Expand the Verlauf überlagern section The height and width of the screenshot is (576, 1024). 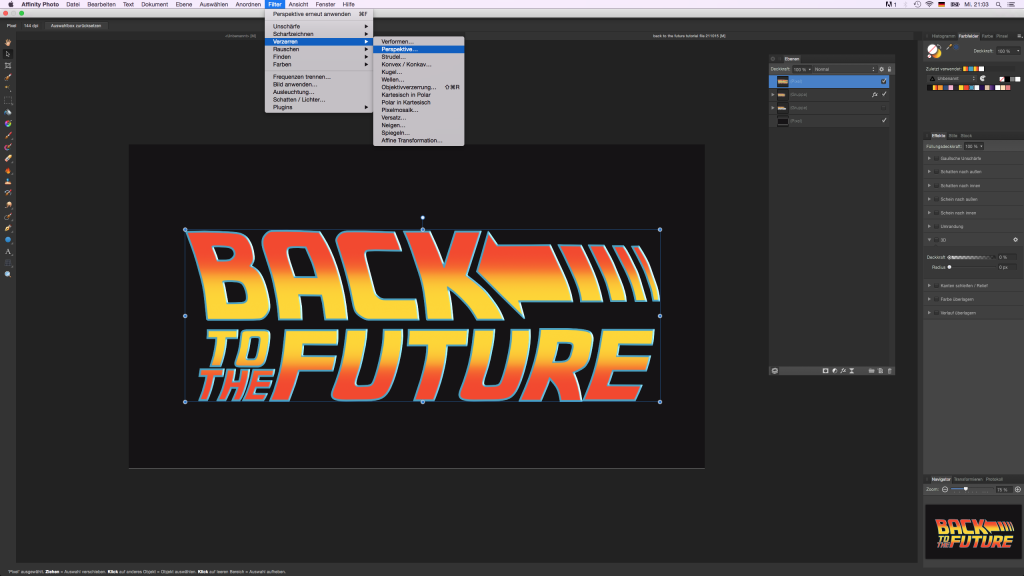tap(929, 313)
